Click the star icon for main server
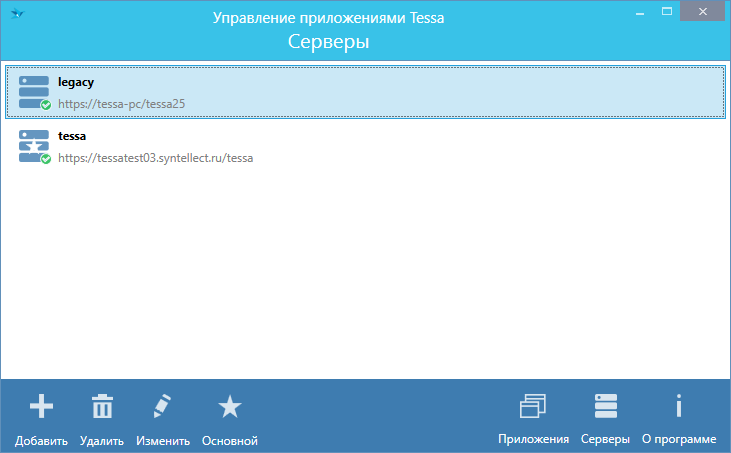Viewport: 731px width, 453px height. pos(230,406)
